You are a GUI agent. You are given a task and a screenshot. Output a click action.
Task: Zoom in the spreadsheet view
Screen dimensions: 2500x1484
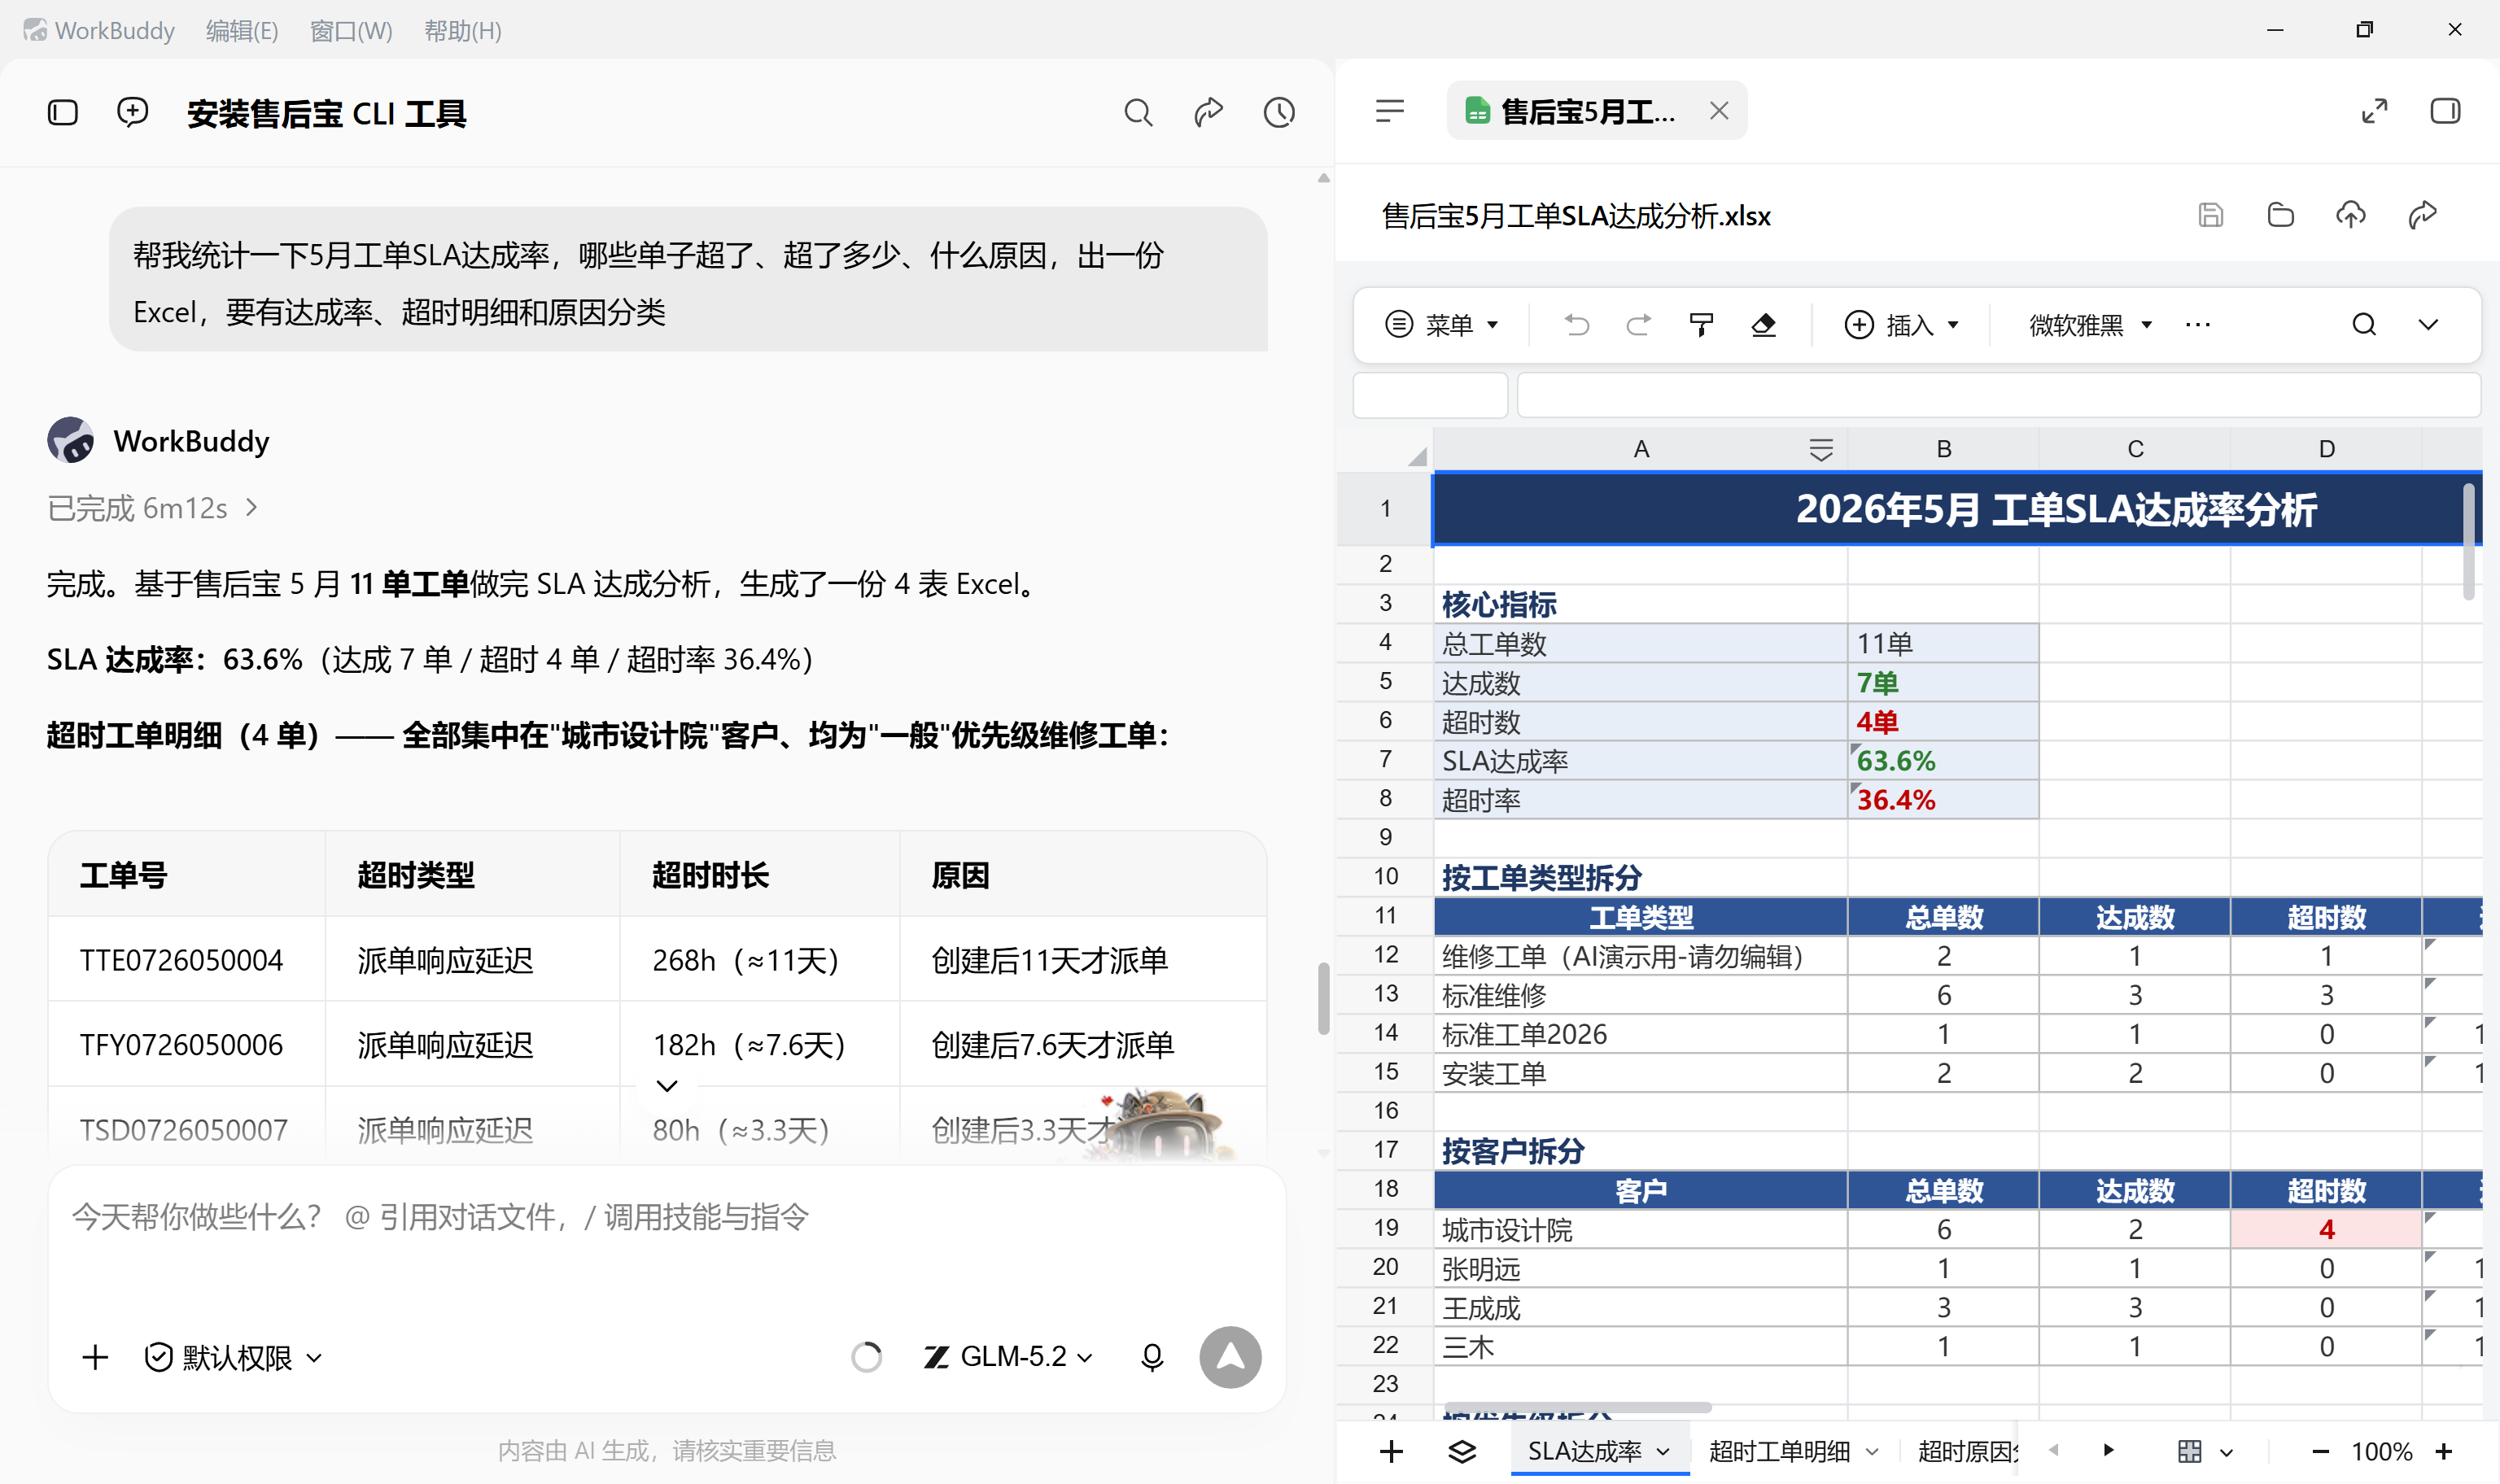point(2444,1451)
